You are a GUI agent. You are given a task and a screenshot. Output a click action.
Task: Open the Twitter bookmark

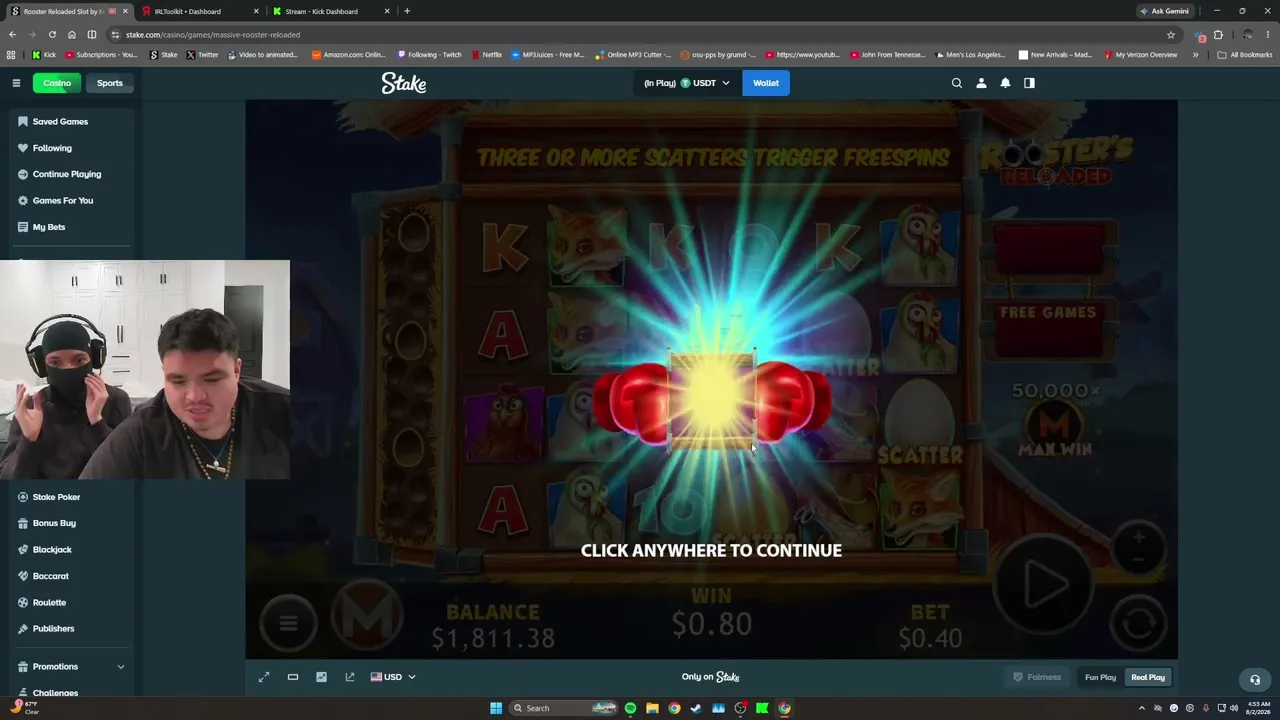[202, 55]
